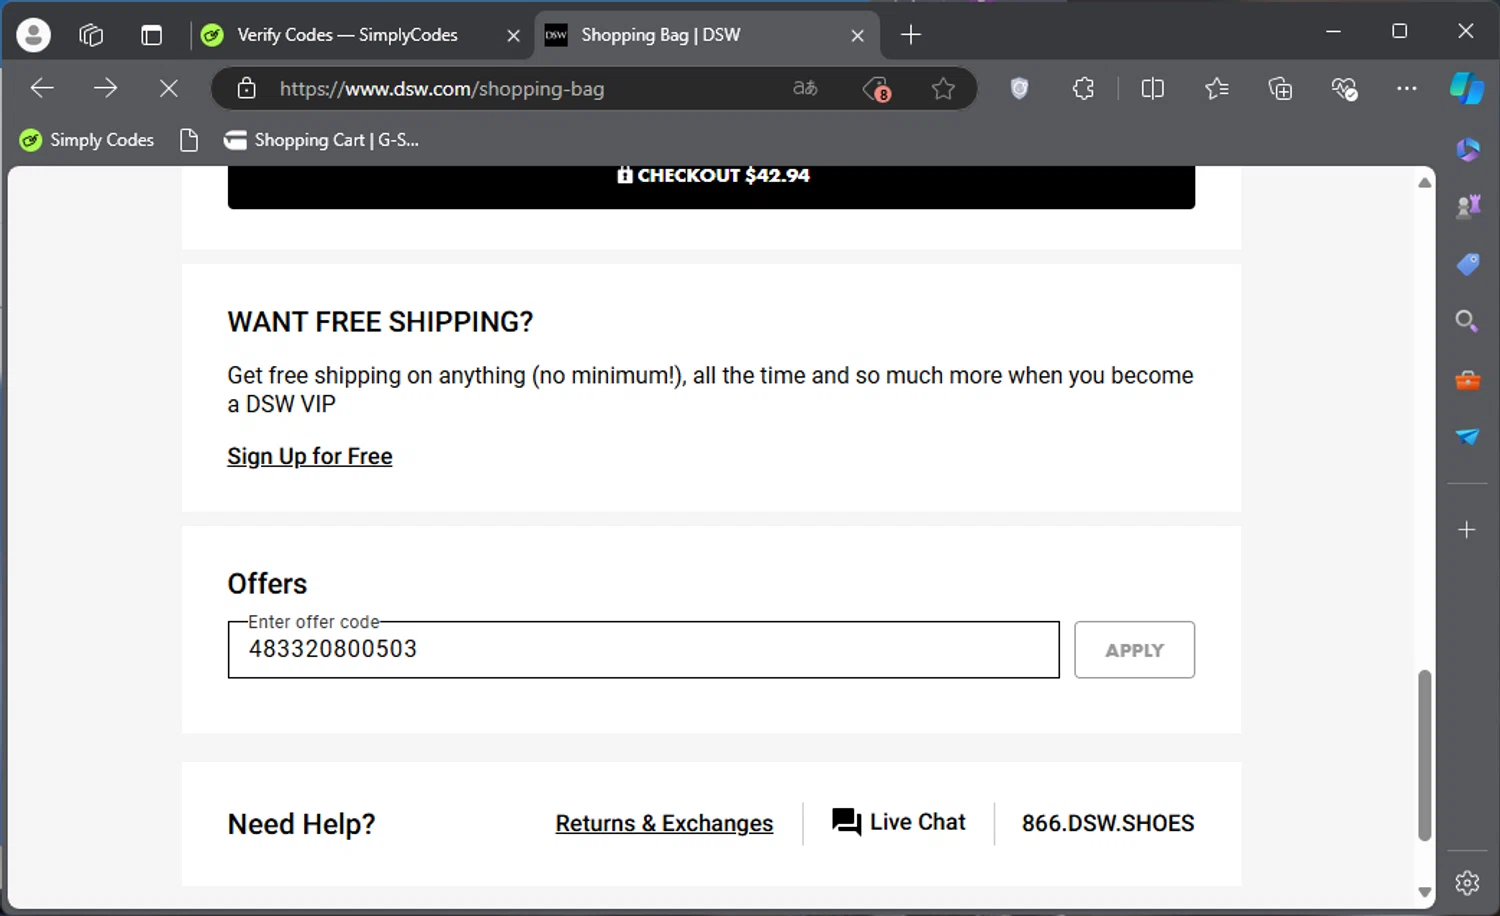
Task: Click Sign Up for Free link
Action: 310,456
